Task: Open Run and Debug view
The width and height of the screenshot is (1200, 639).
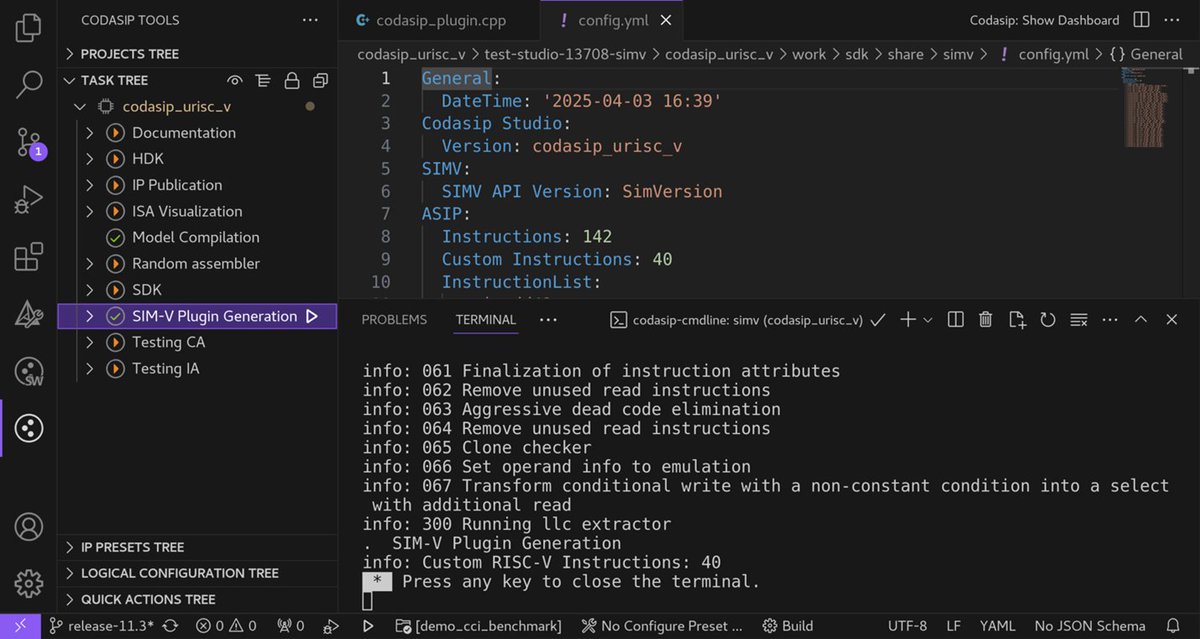Action: (x=29, y=200)
